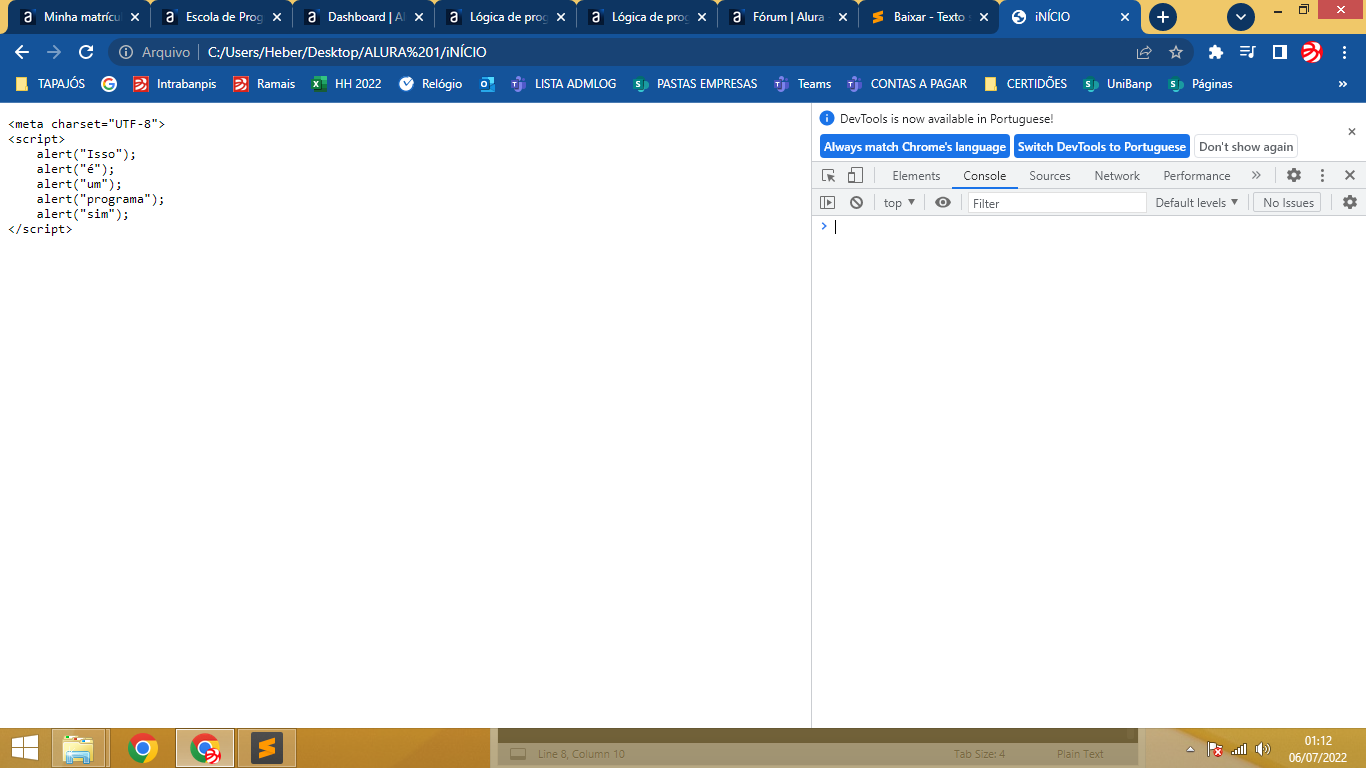Open the tab search chevron button
This screenshot has width=1366, height=768.
(x=1241, y=17)
